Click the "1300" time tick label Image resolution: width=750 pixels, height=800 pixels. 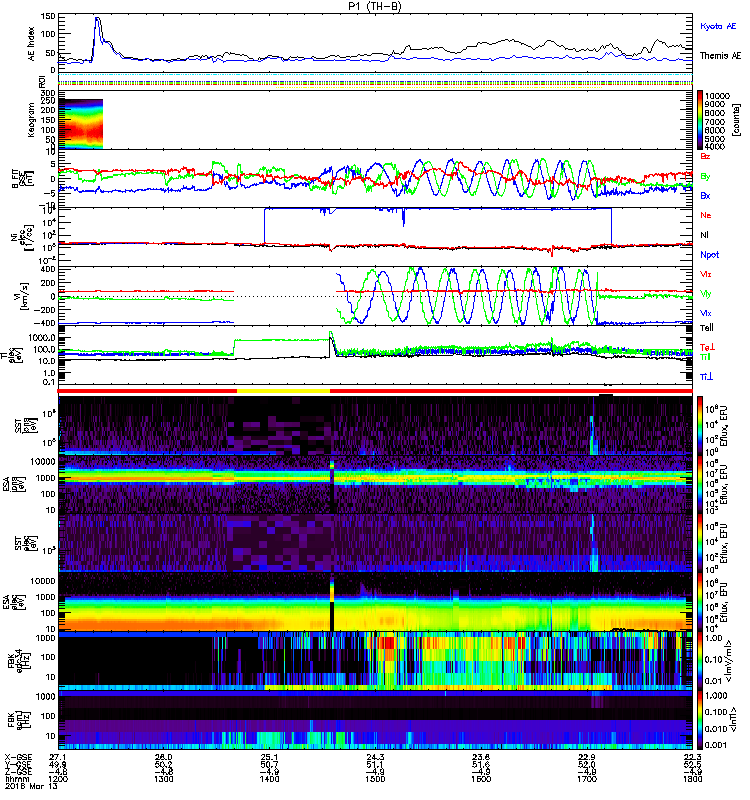pos(164,779)
